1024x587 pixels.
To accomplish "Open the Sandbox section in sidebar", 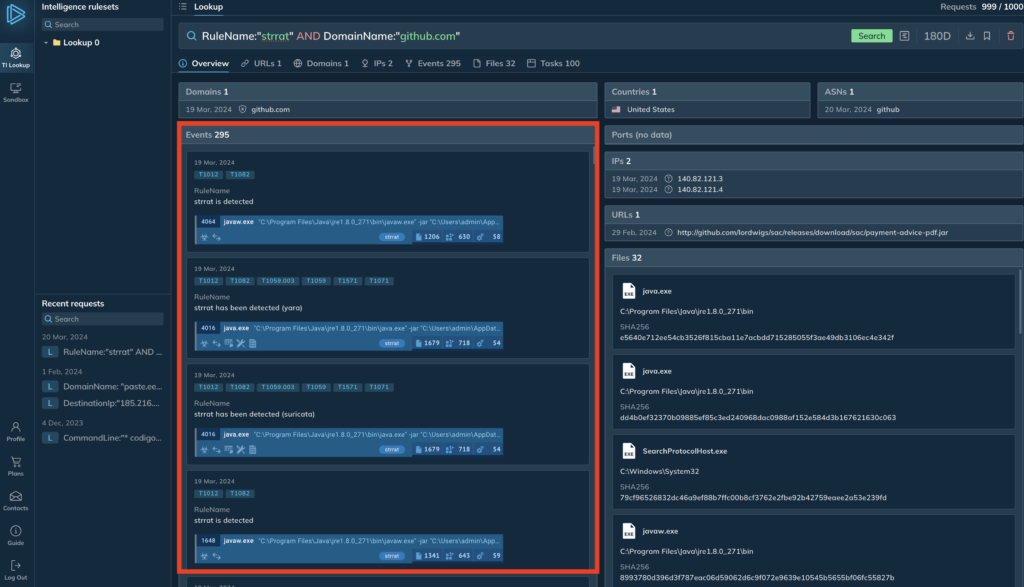I will pyautogui.click(x=15, y=92).
